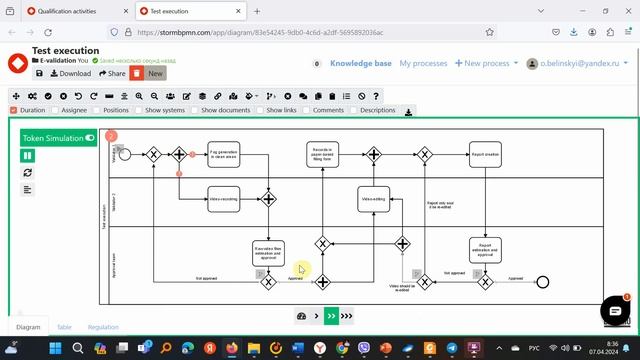Enable the Comments checkbox
The width and height of the screenshot is (640, 360).
pyautogui.click(x=307, y=110)
